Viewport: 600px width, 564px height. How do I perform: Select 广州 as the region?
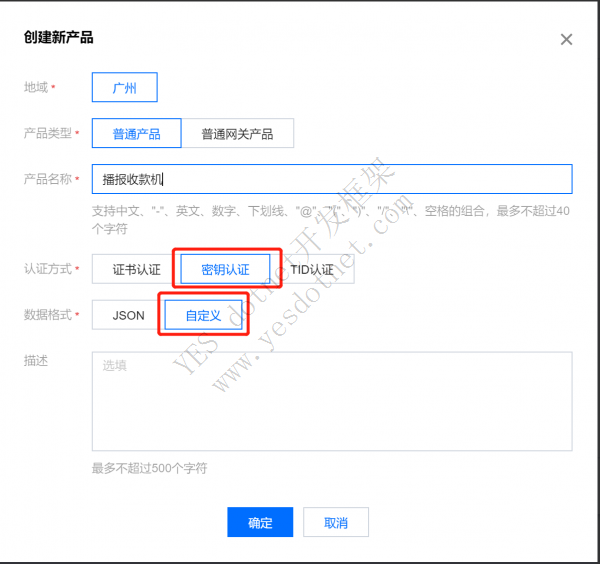(x=124, y=88)
